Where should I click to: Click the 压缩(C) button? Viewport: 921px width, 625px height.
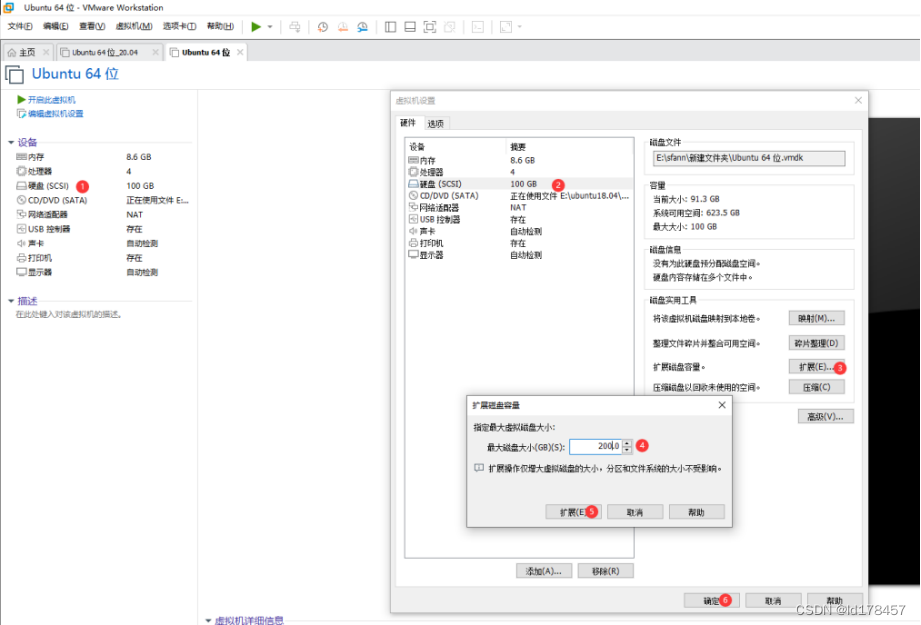816,387
